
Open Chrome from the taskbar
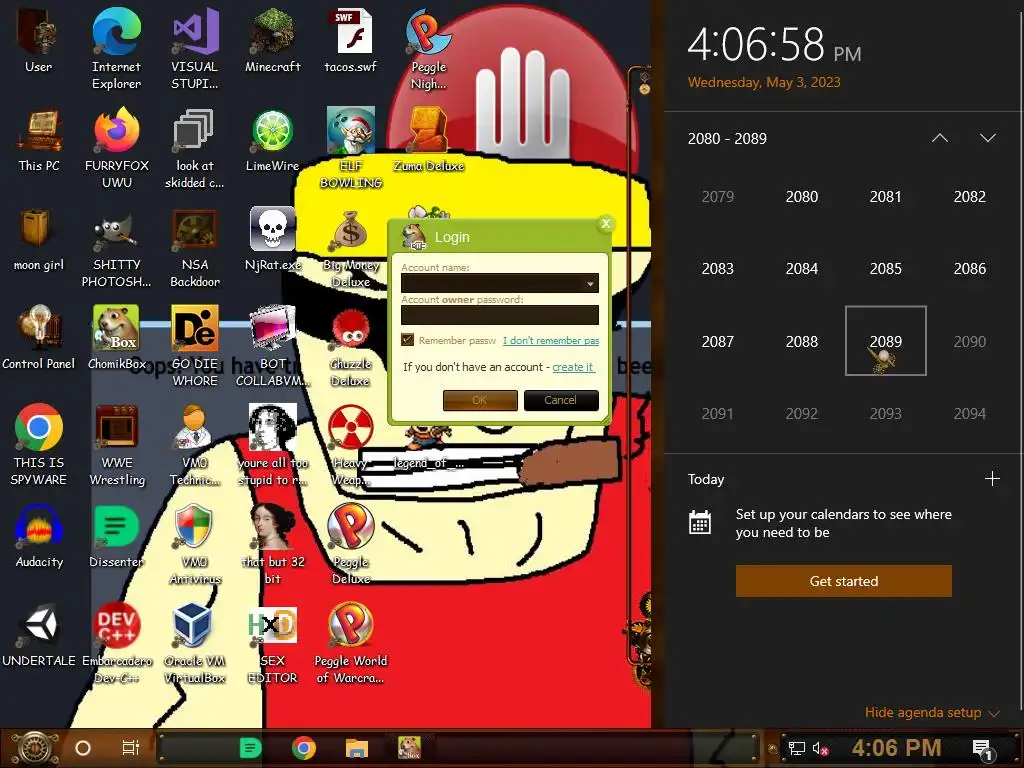click(x=304, y=748)
